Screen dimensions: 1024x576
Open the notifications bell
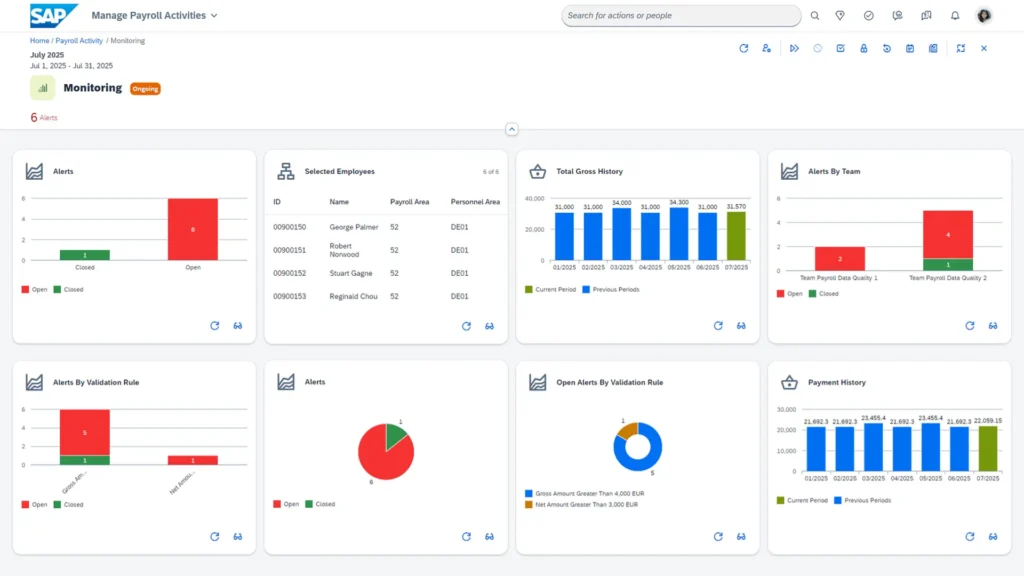point(955,16)
